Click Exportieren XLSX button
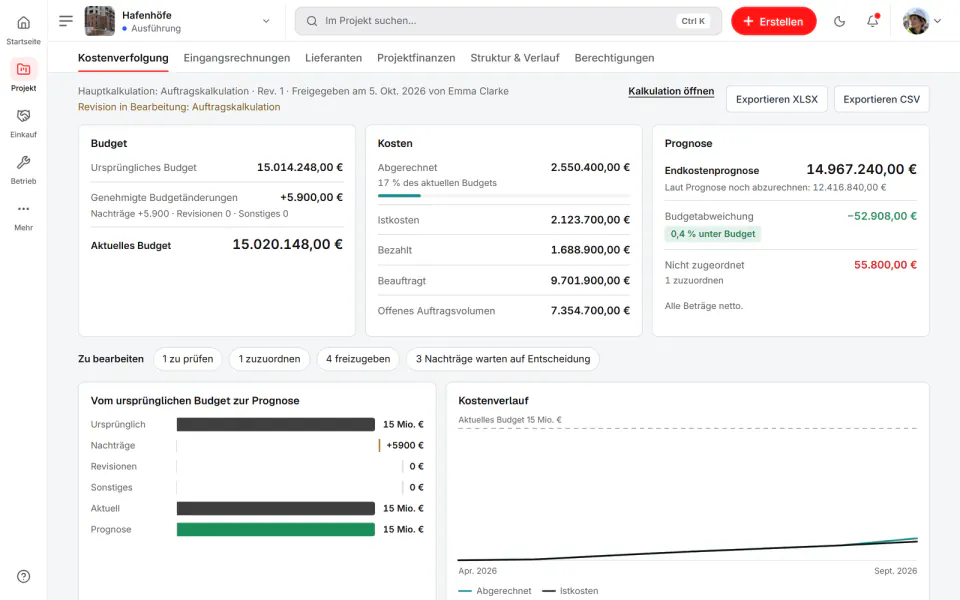Screen dimensions: 960x600 (776, 99)
